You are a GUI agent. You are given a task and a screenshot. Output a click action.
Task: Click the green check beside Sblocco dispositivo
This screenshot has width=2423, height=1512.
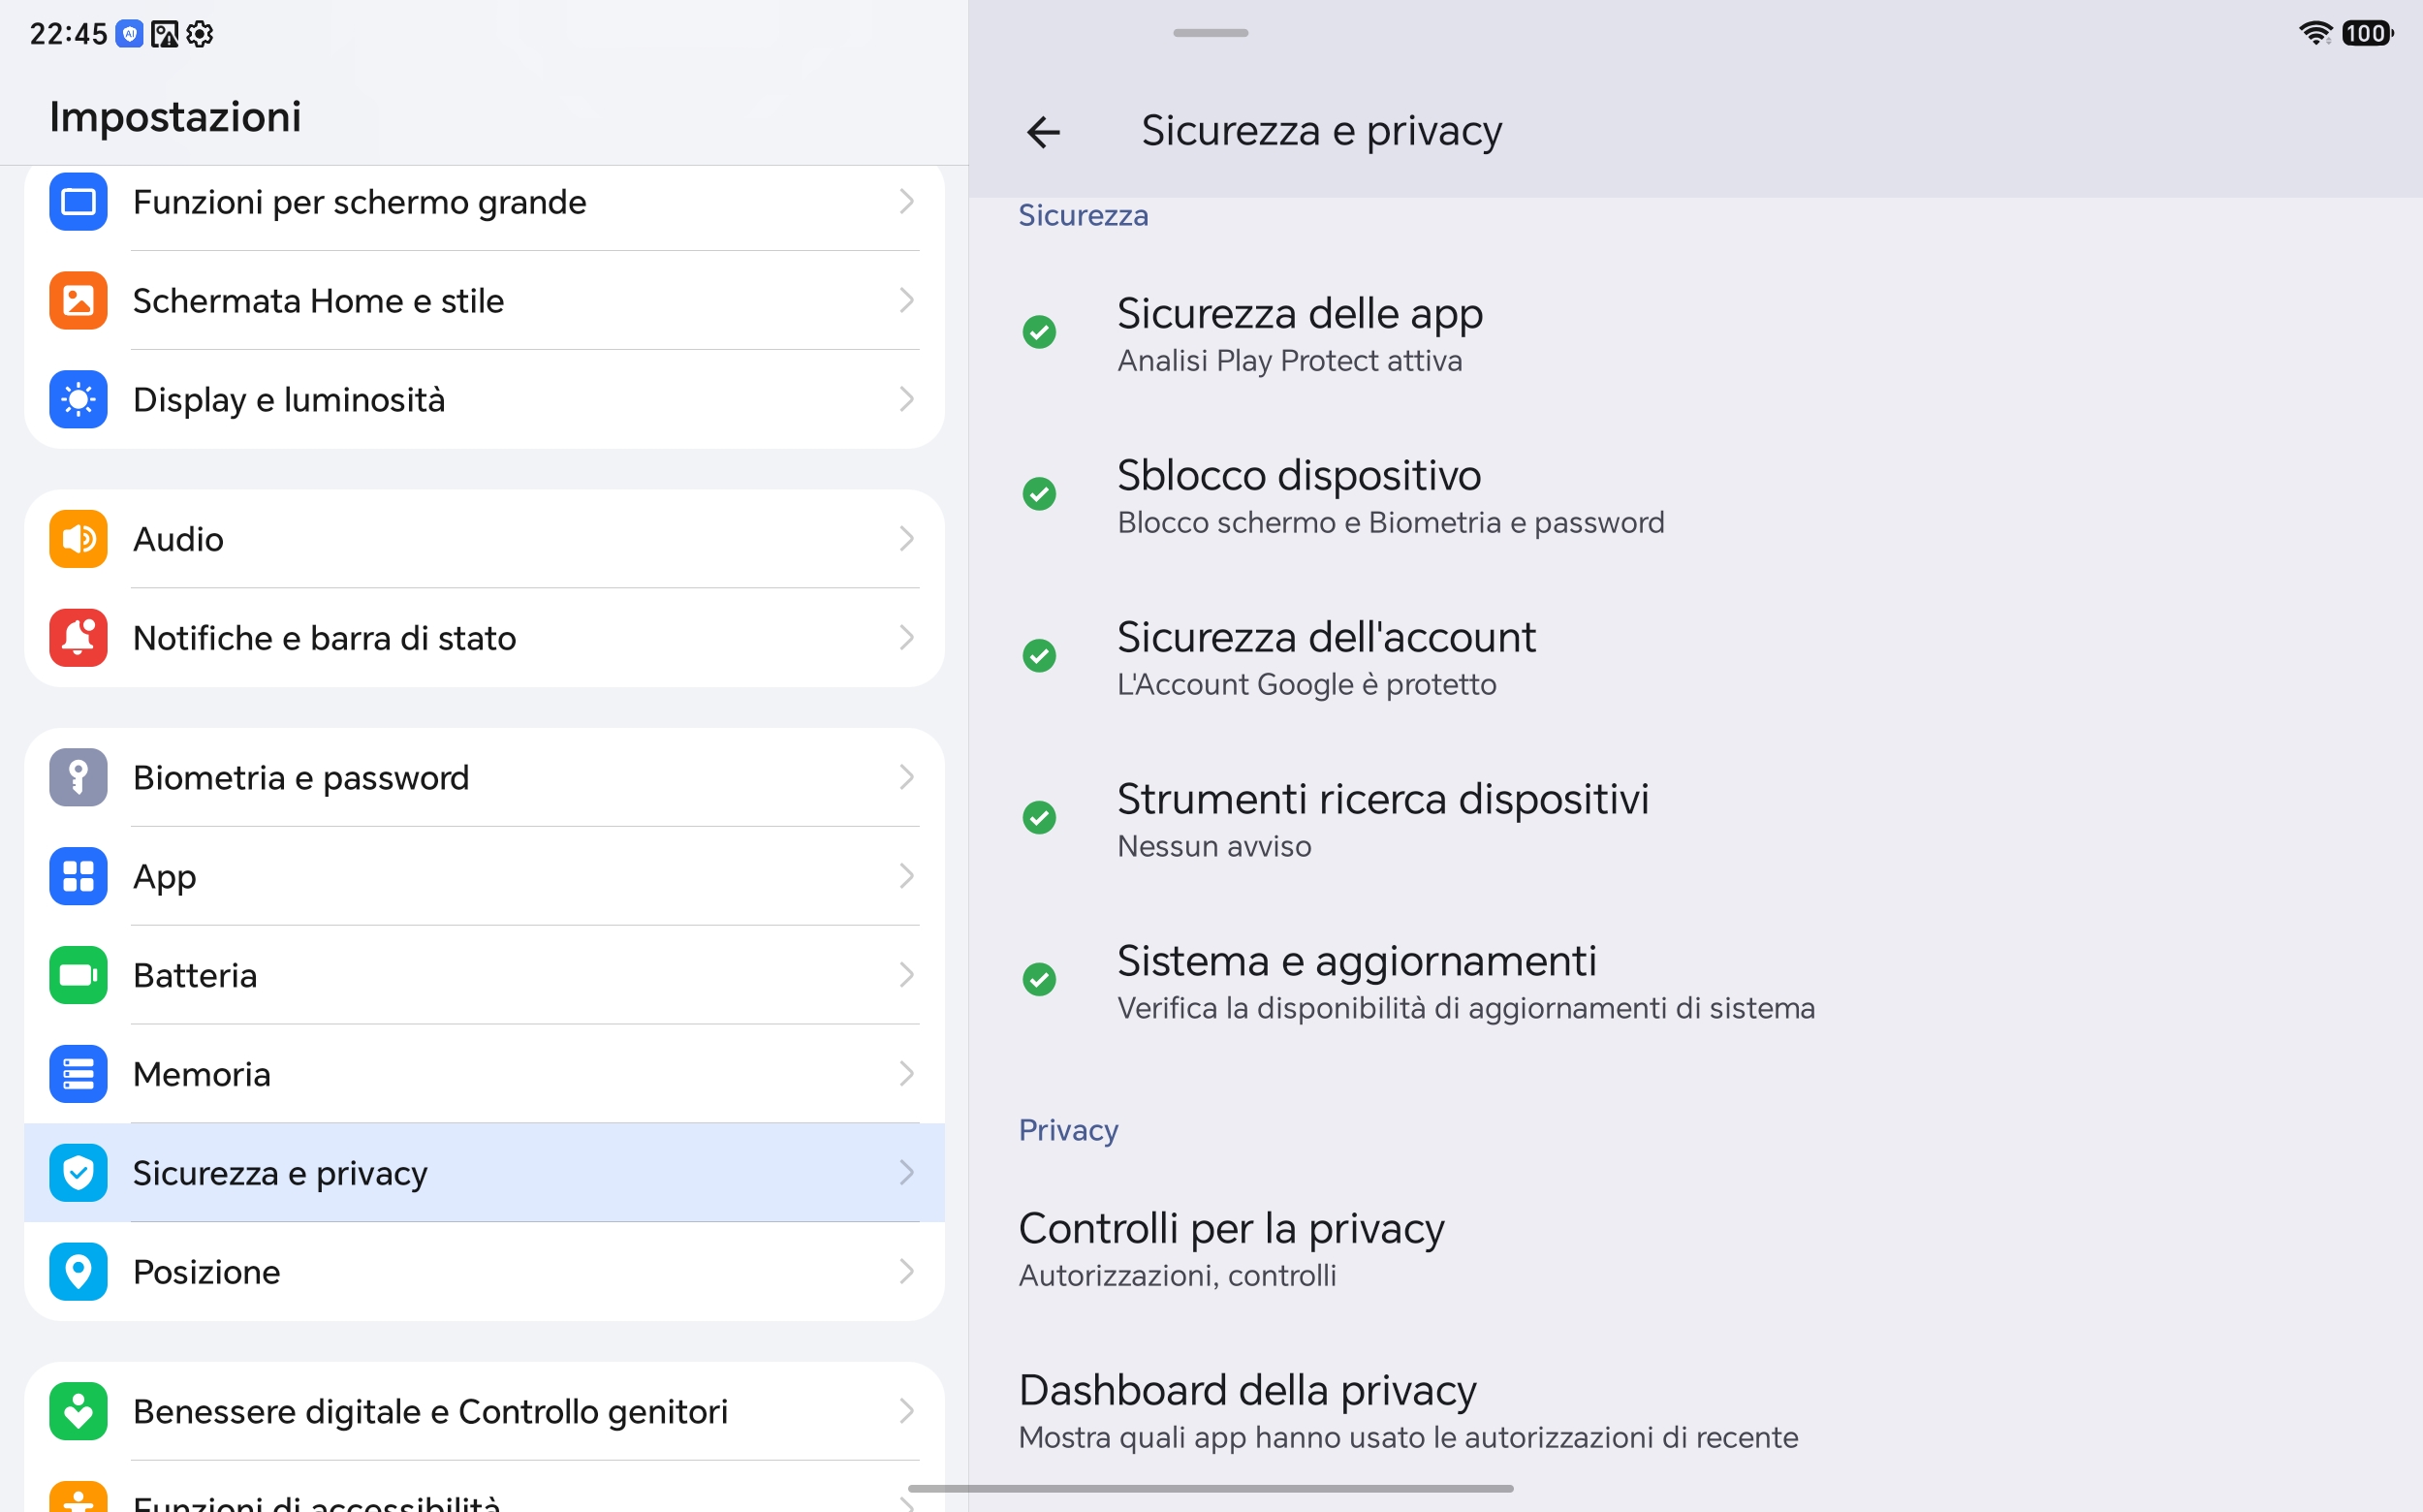[1039, 494]
